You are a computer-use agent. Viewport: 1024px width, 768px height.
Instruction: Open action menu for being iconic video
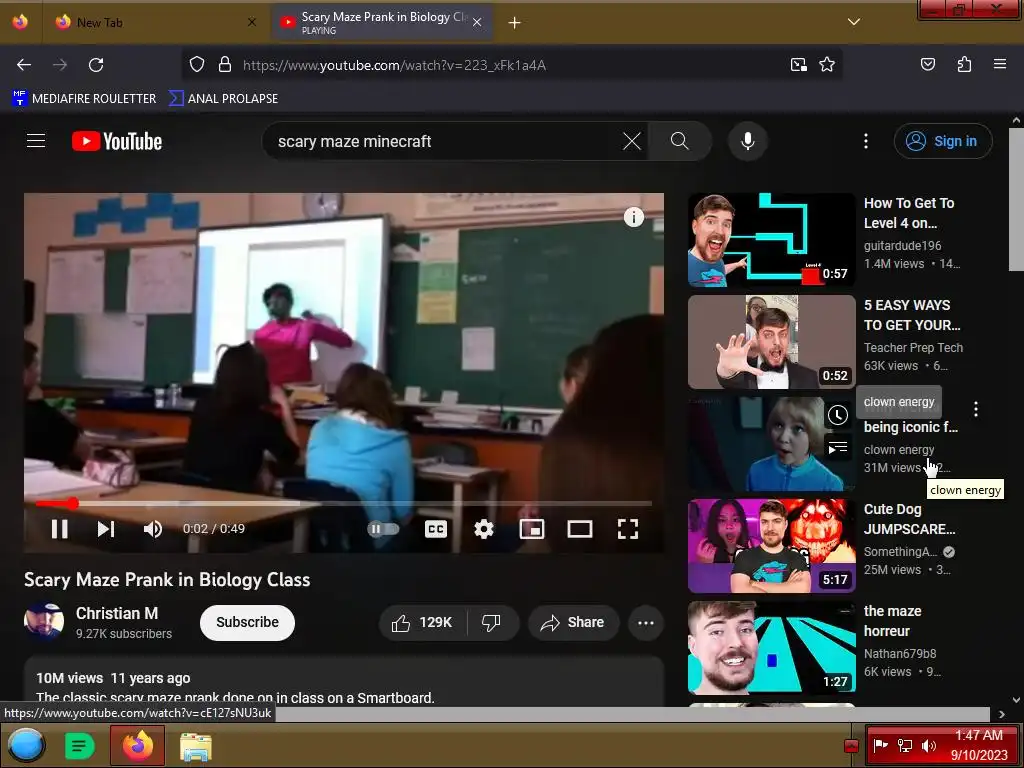976,409
